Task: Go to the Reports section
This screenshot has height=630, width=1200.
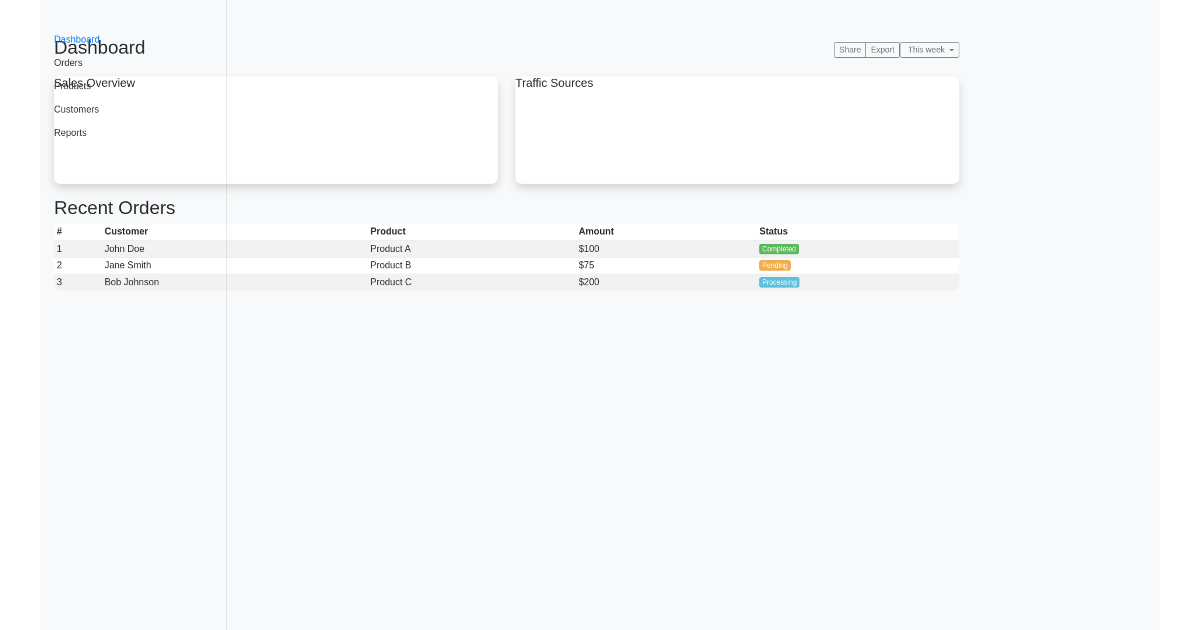Action: pos(70,132)
